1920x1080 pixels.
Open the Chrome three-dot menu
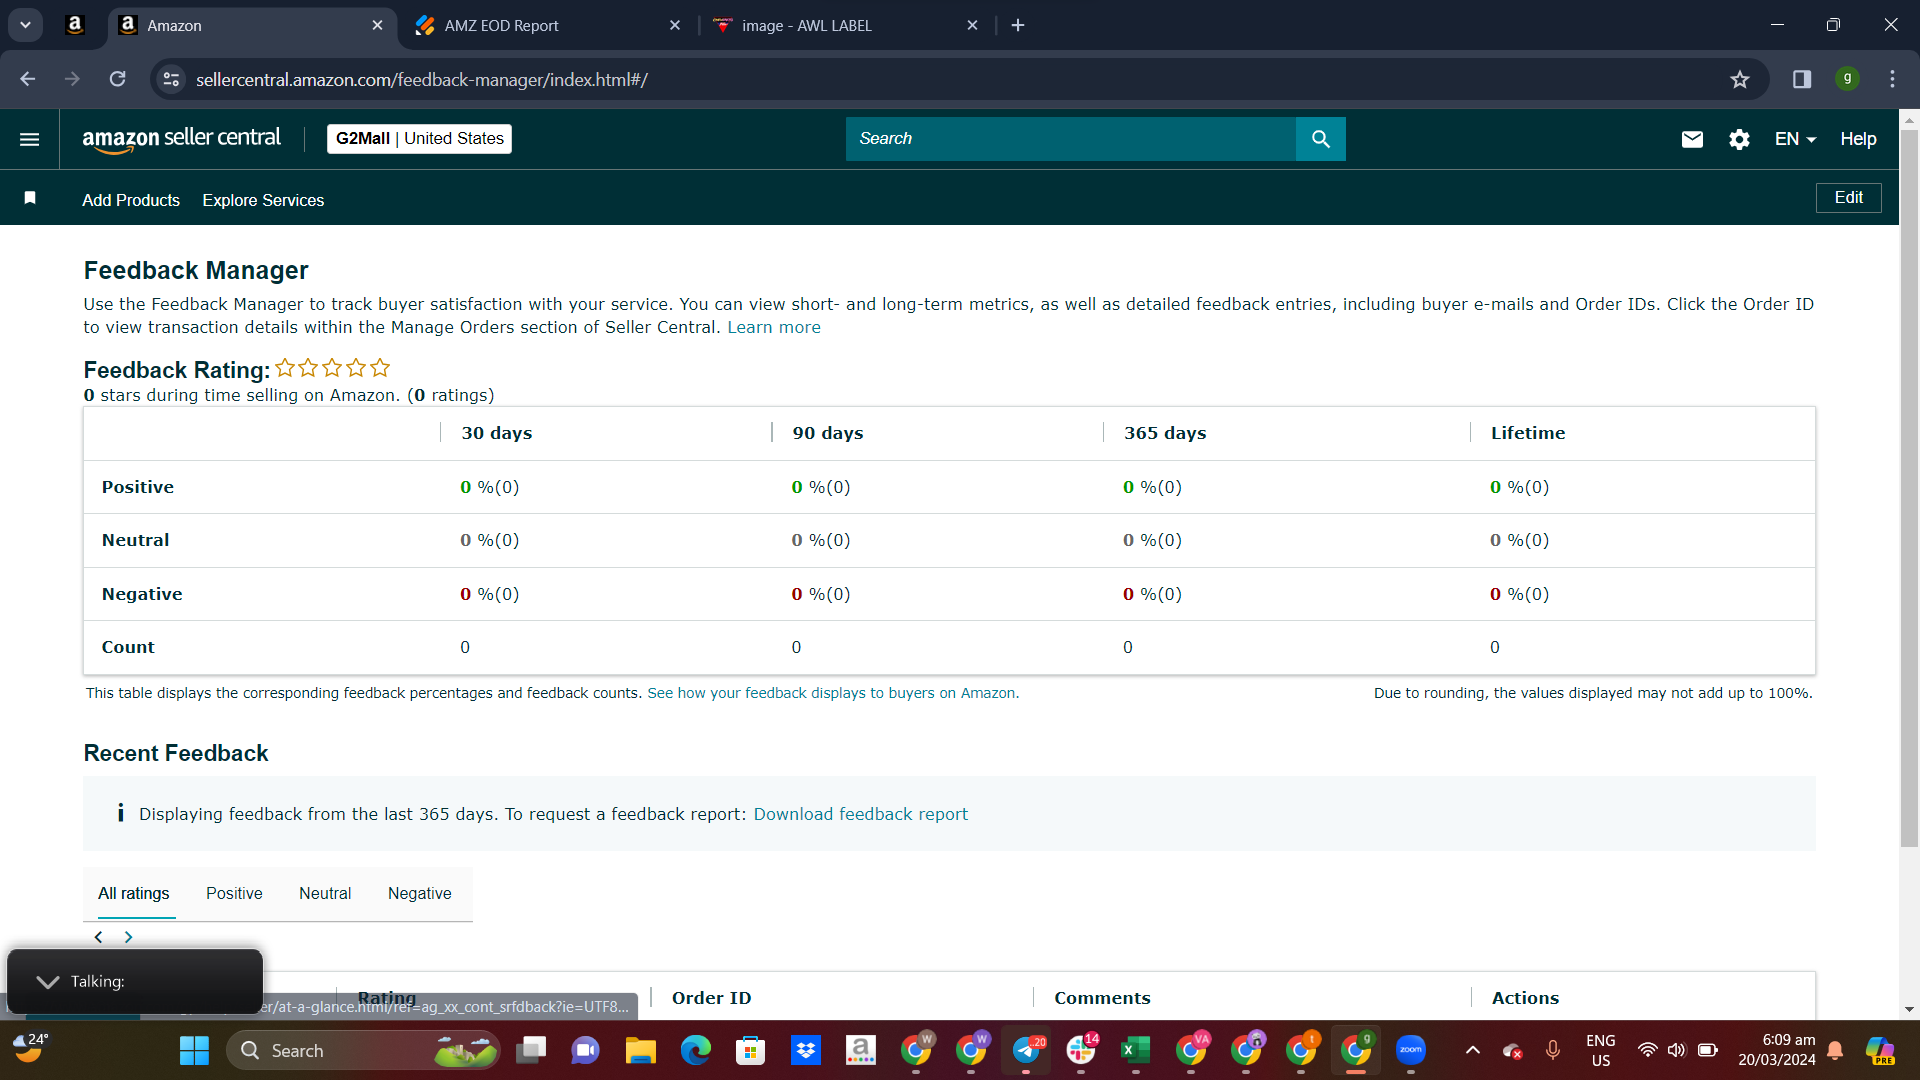point(1892,79)
